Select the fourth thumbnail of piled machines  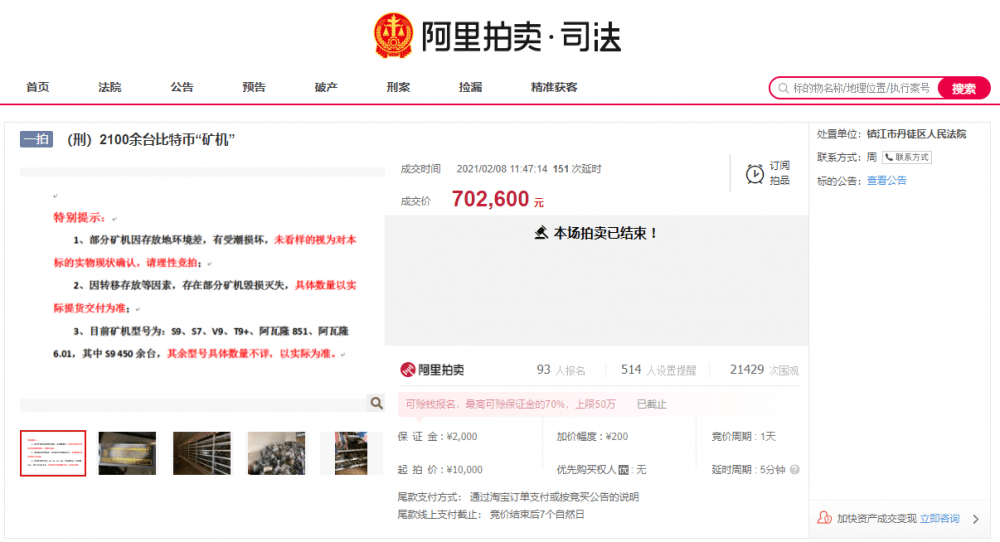[x=276, y=453]
